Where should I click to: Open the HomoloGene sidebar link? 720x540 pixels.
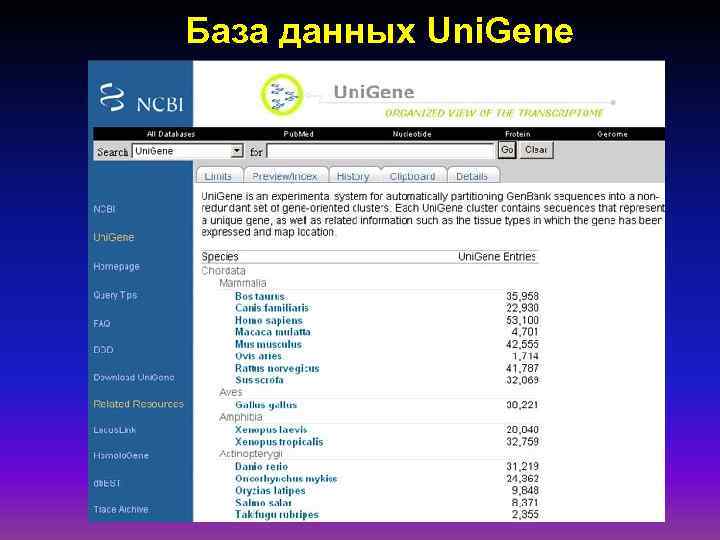(x=121, y=456)
